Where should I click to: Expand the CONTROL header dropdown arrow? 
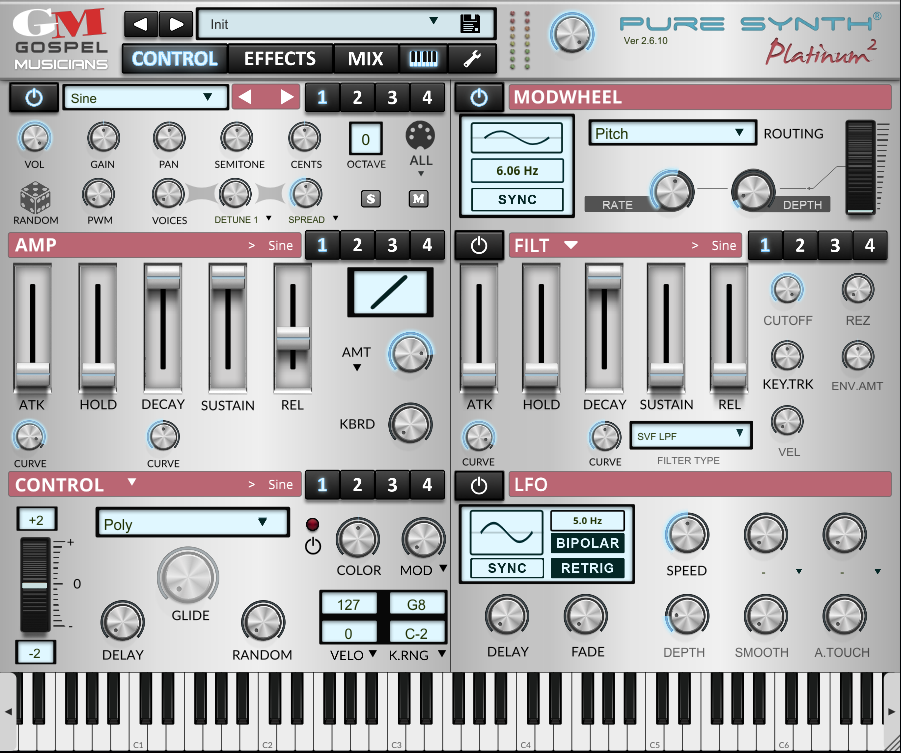(x=132, y=482)
